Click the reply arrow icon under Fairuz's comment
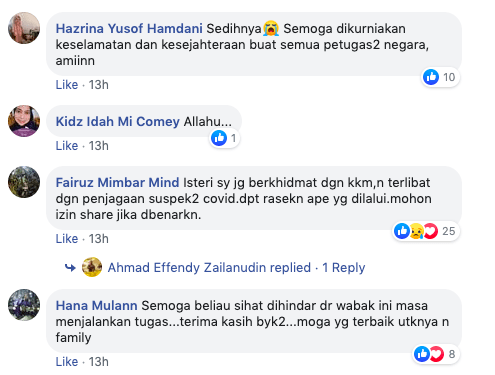495x375 pixels. pyautogui.click(x=70, y=267)
